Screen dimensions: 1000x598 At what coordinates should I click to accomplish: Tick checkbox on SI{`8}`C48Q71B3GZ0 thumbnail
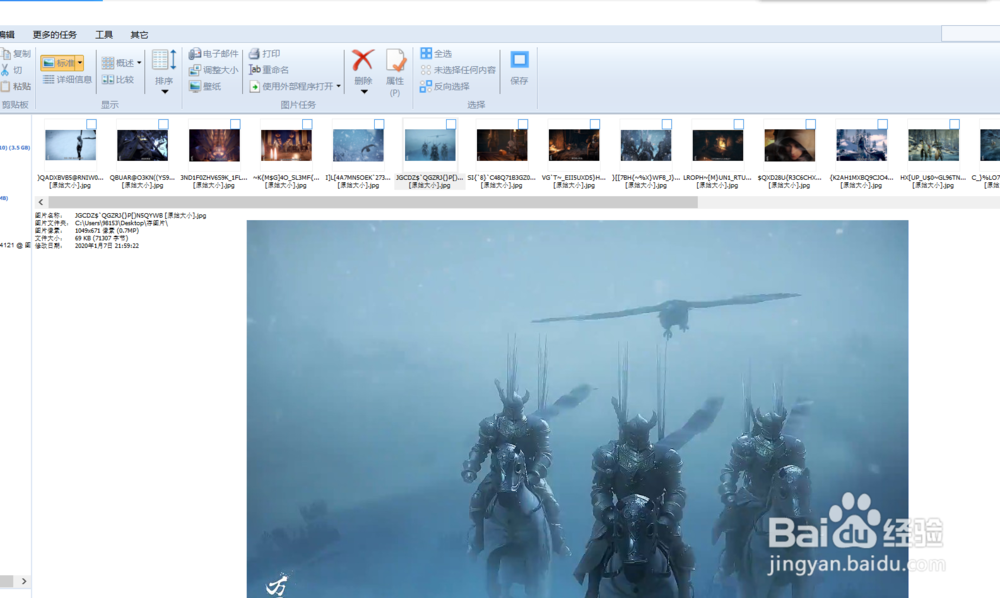click(x=523, y=124)
